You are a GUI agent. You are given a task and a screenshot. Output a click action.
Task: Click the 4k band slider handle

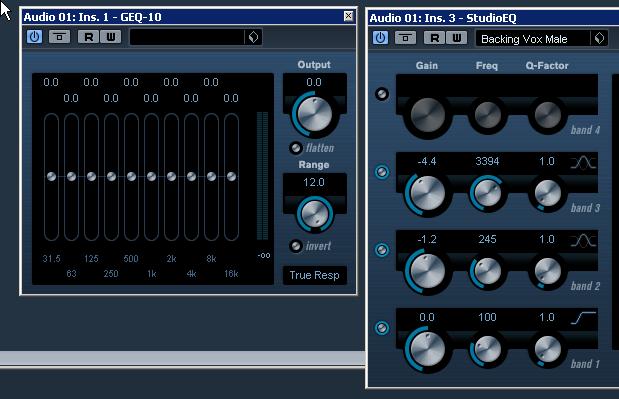click(191, 176)
